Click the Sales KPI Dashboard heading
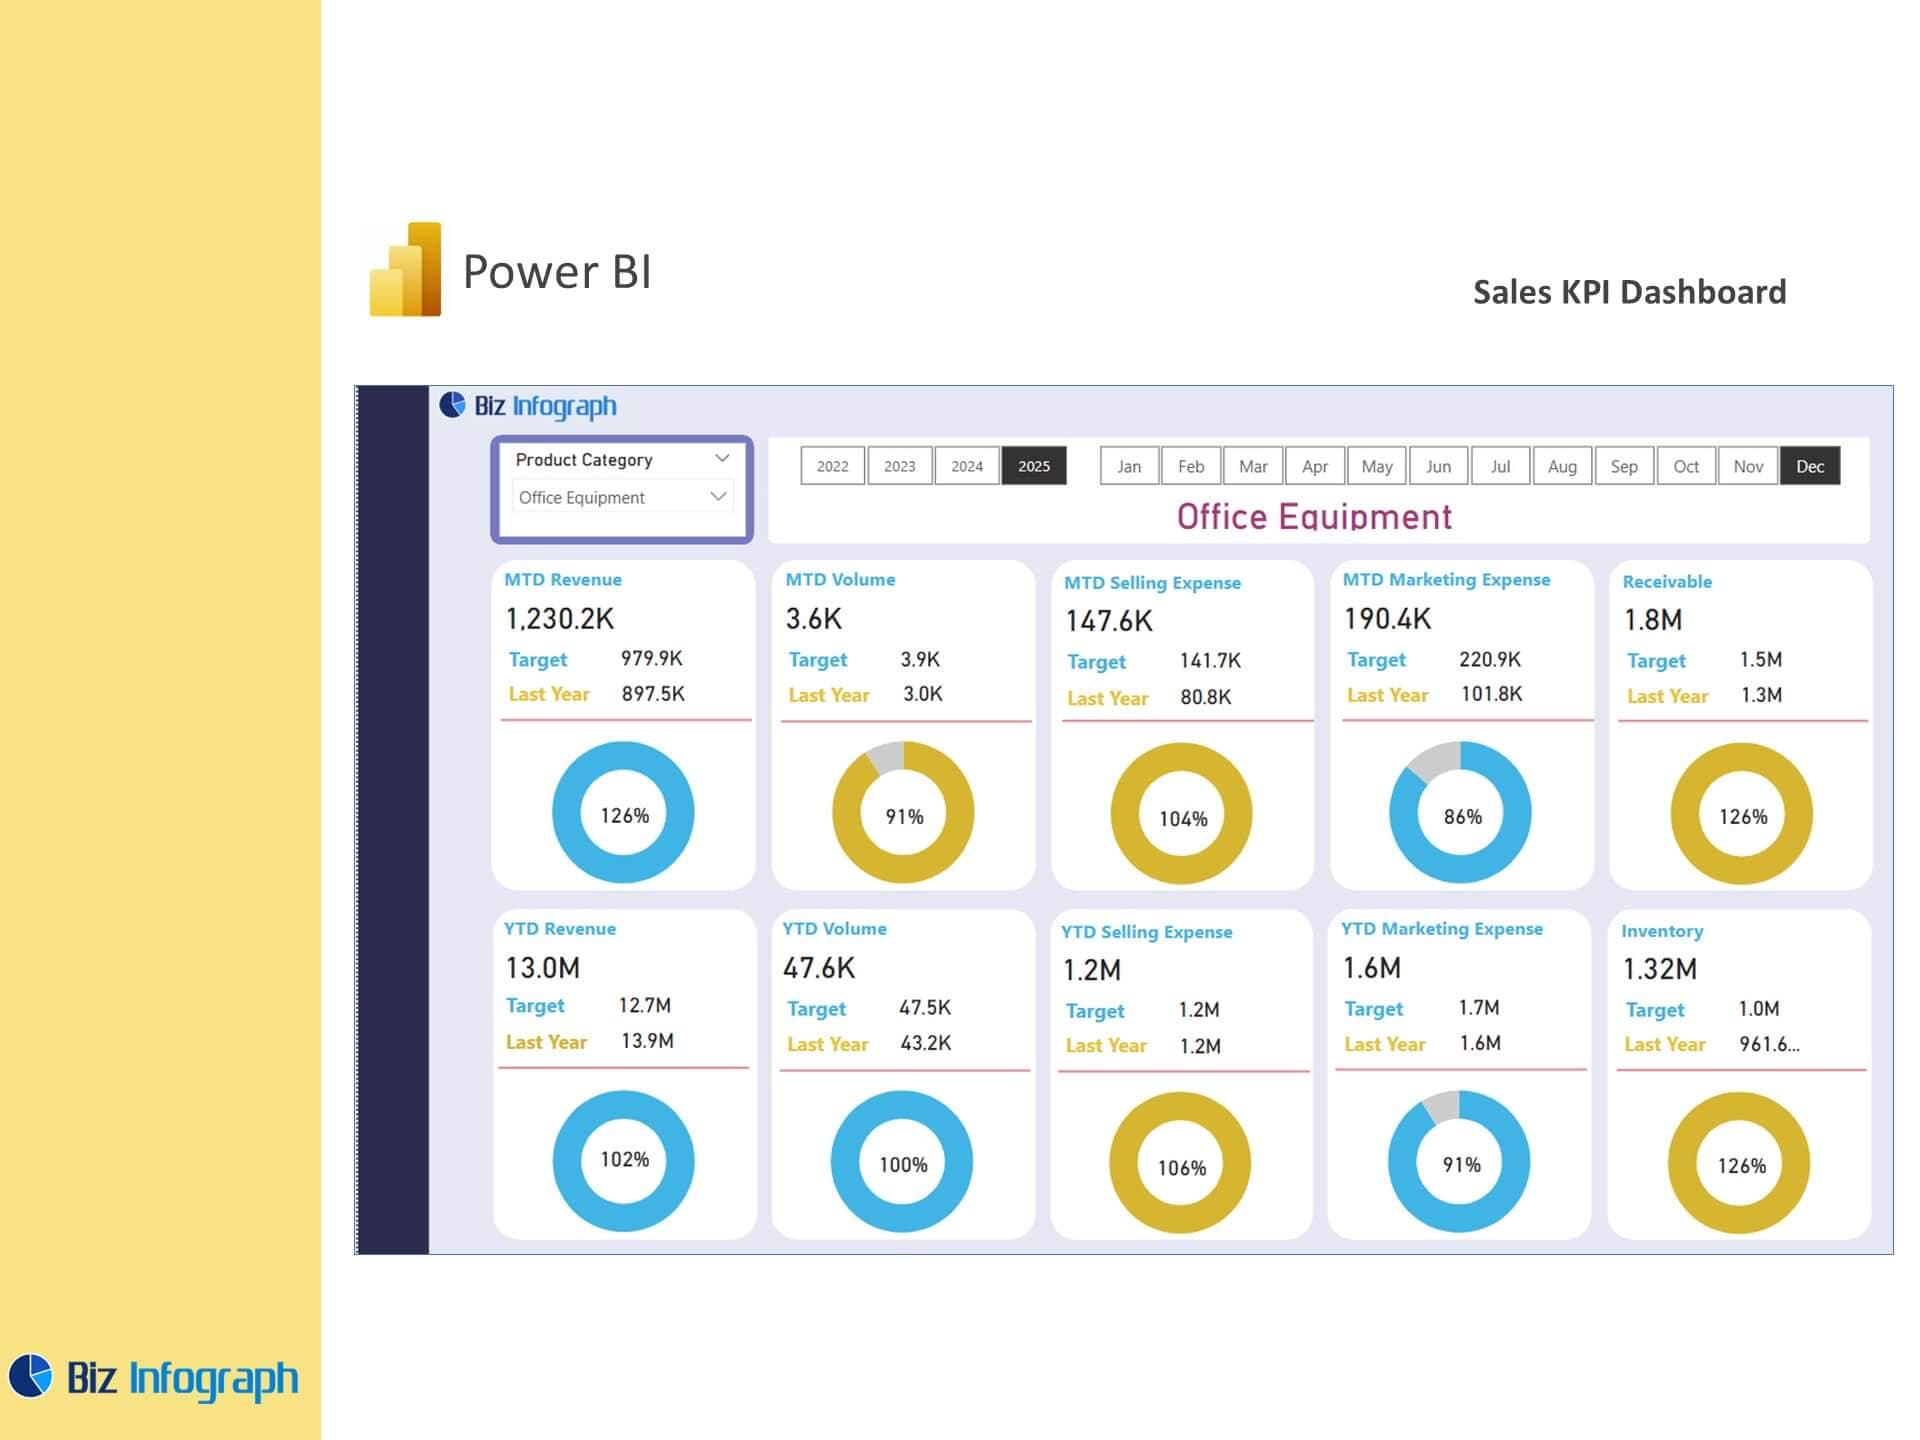This screenshot has width=1920, height=1440. 1629,292
